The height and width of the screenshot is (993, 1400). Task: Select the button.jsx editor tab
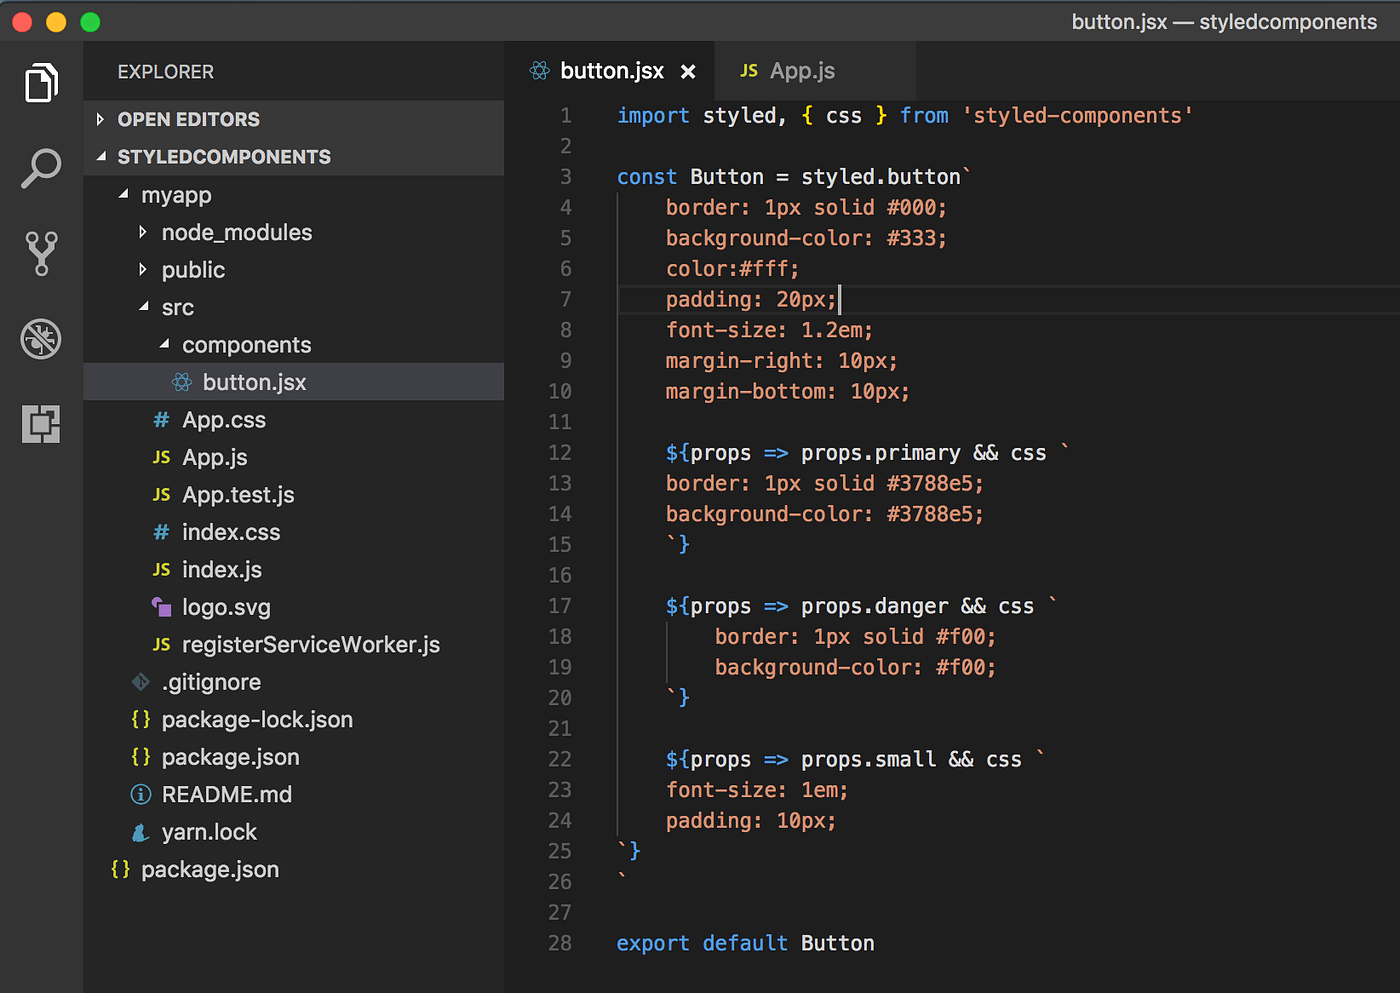pos(611,71)
